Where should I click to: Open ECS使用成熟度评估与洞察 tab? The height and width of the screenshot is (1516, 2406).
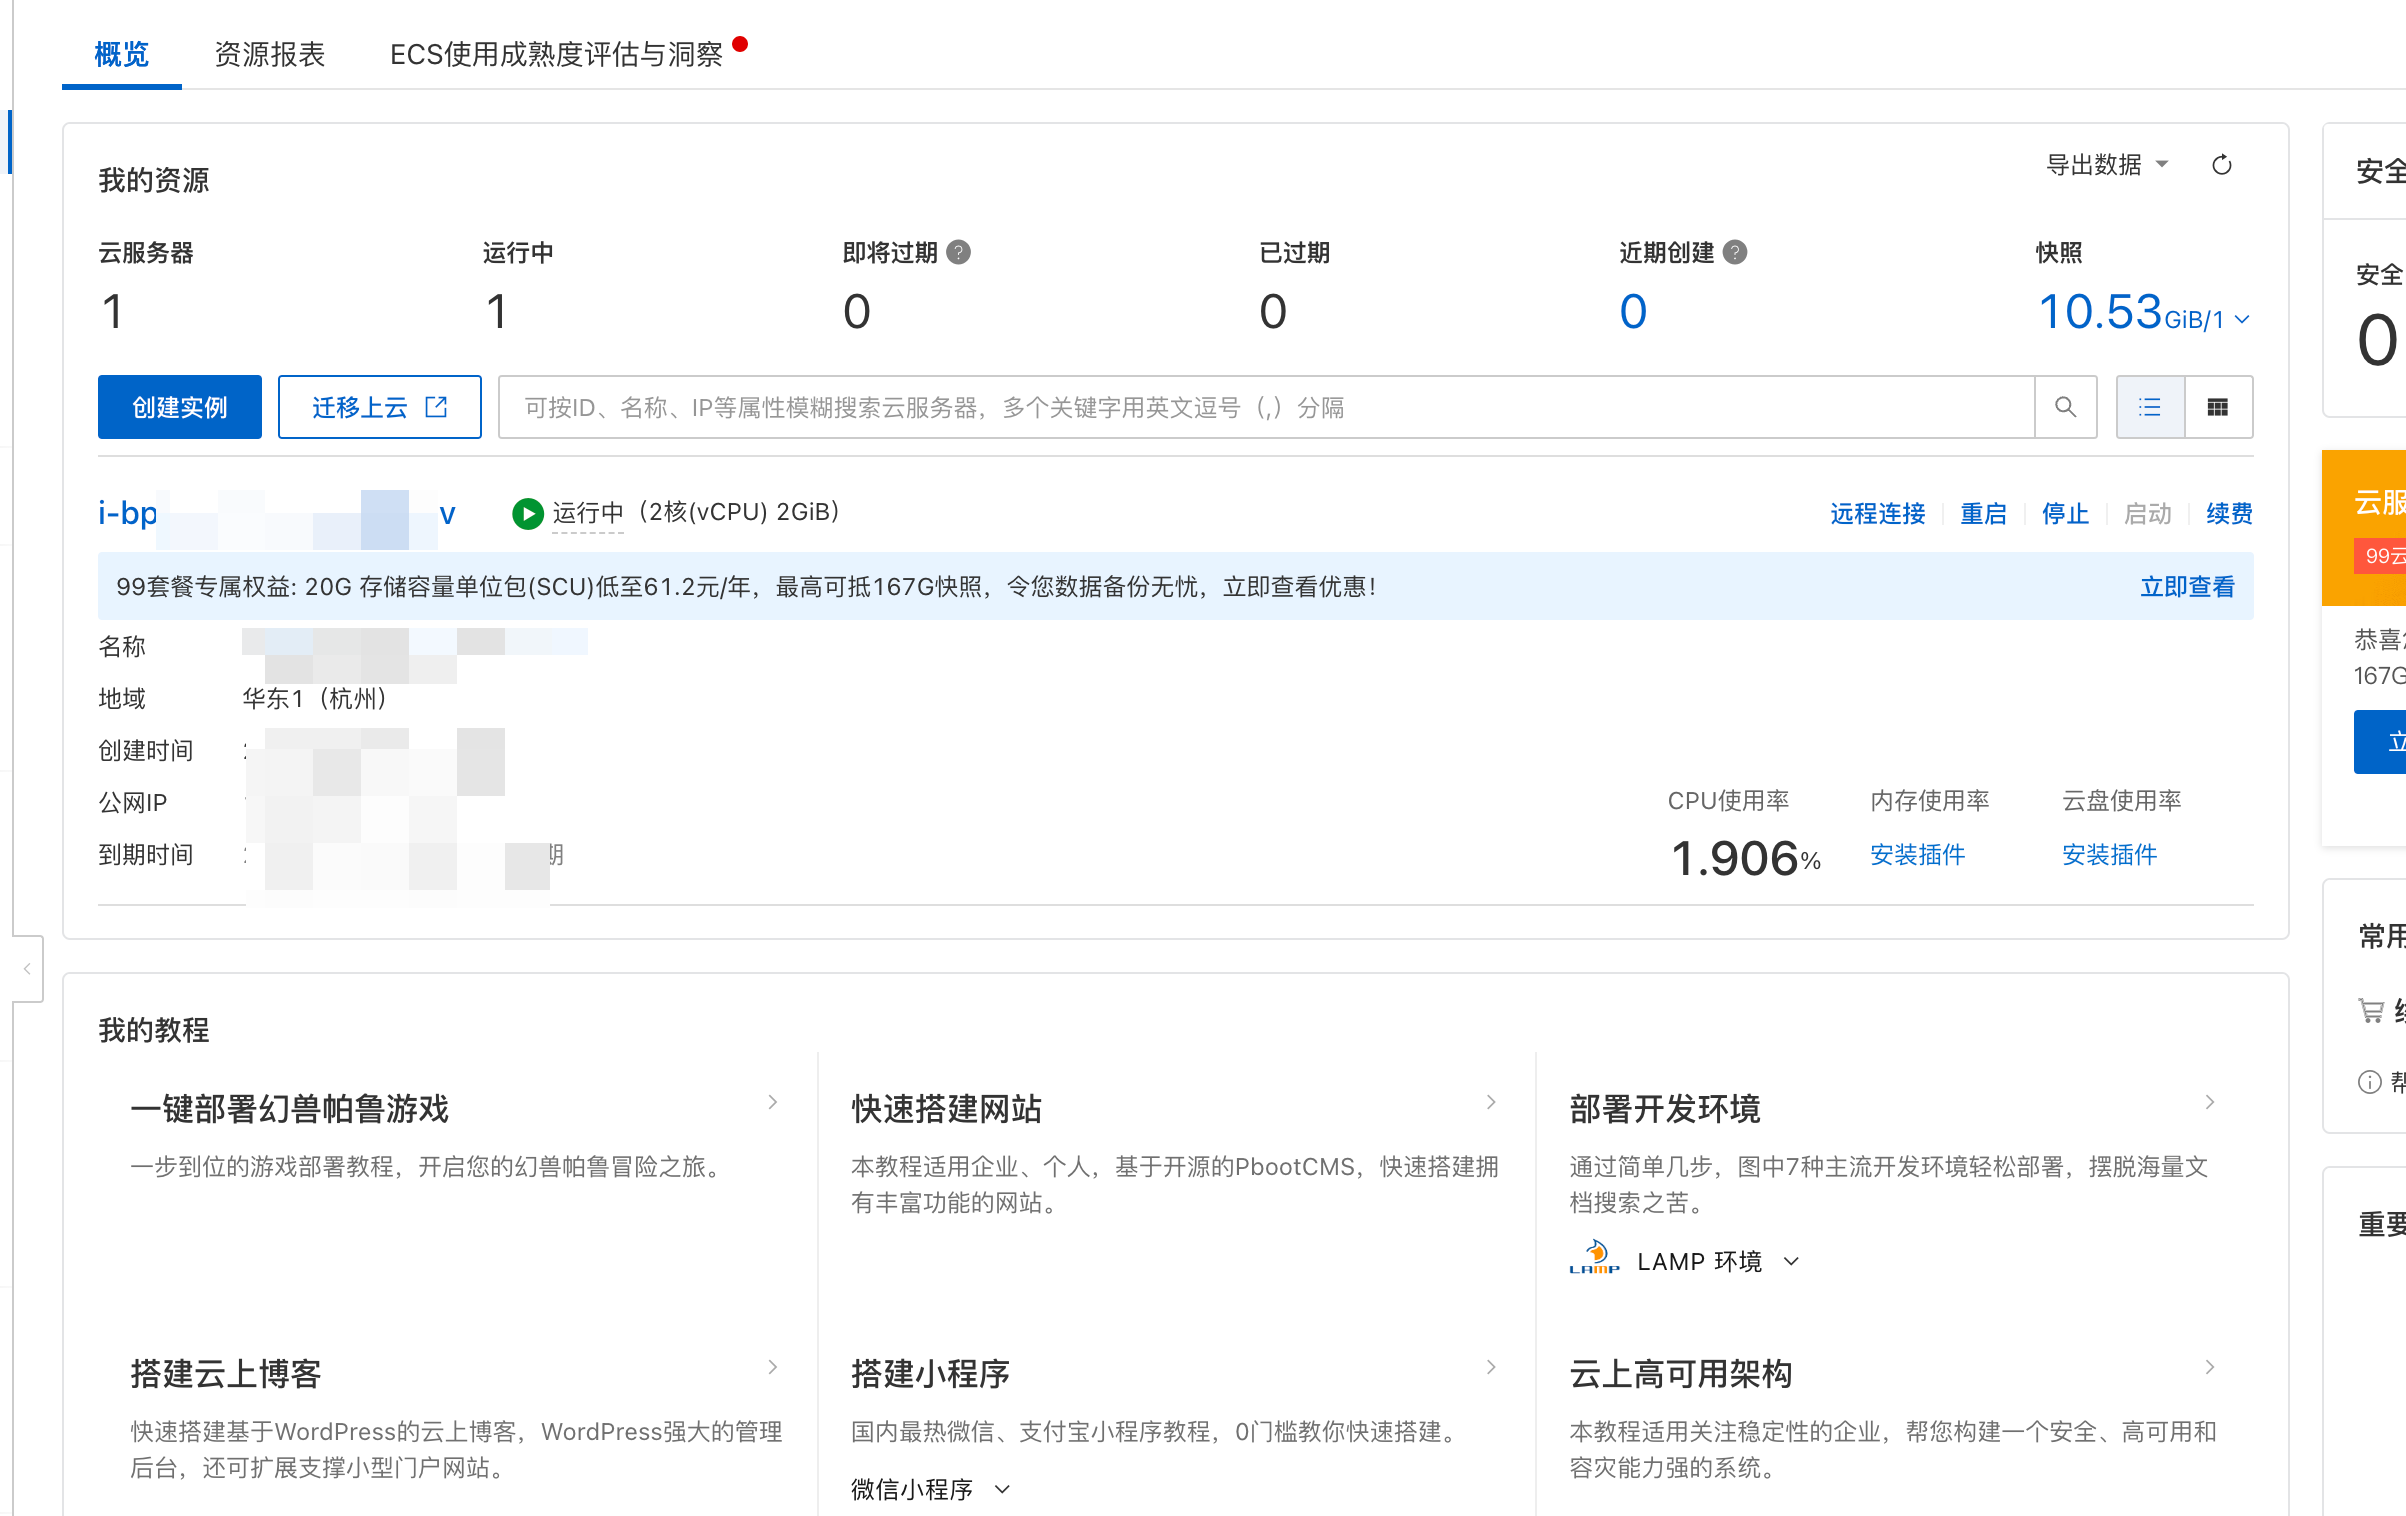click(x=556, y=54)
